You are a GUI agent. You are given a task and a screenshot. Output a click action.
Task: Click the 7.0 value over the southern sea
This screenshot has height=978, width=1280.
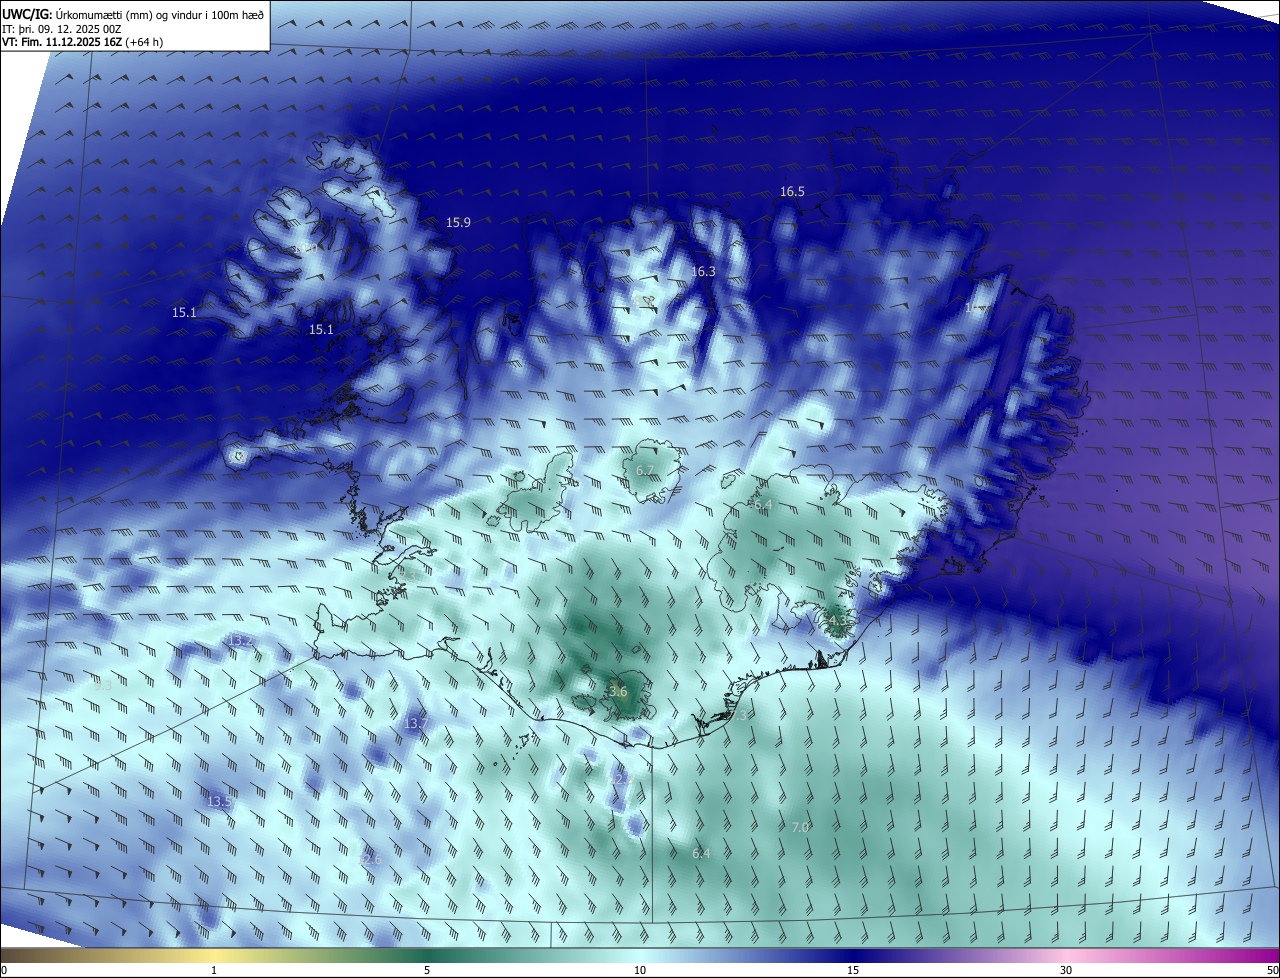[x=800, y=827]
